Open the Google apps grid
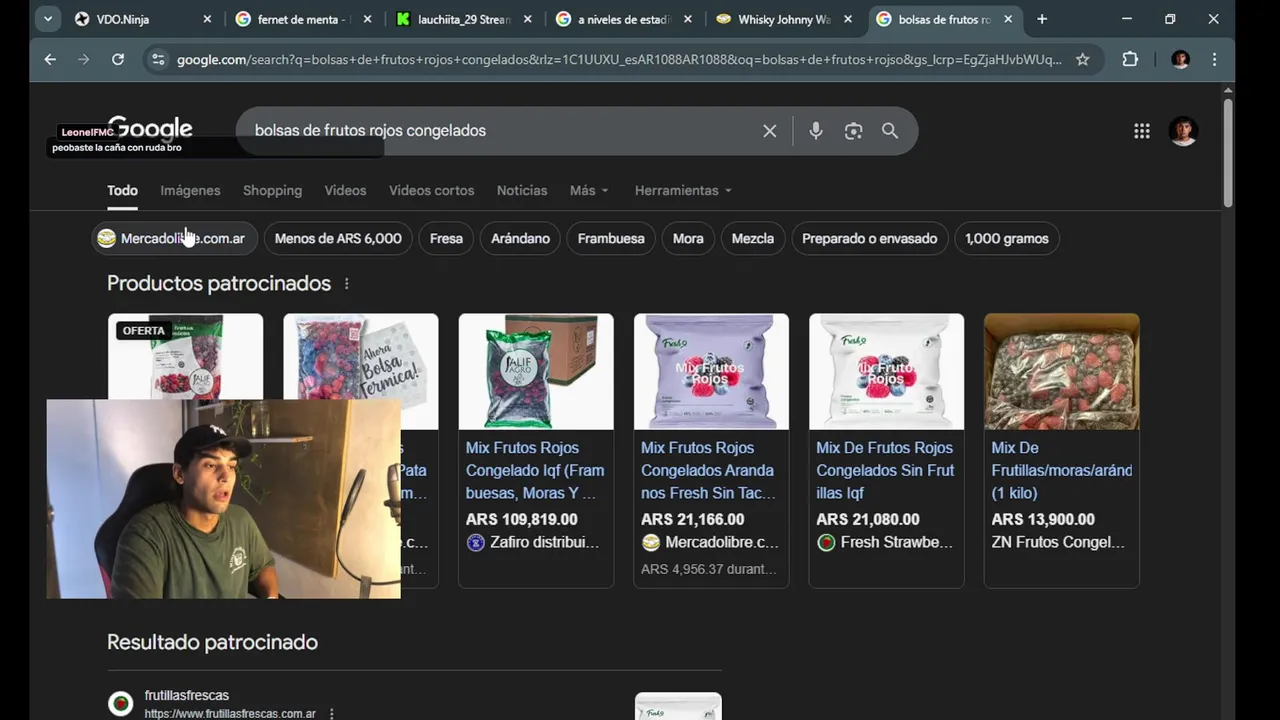The width and height of the screenshot is (1280, 720). pos(1141,131)
